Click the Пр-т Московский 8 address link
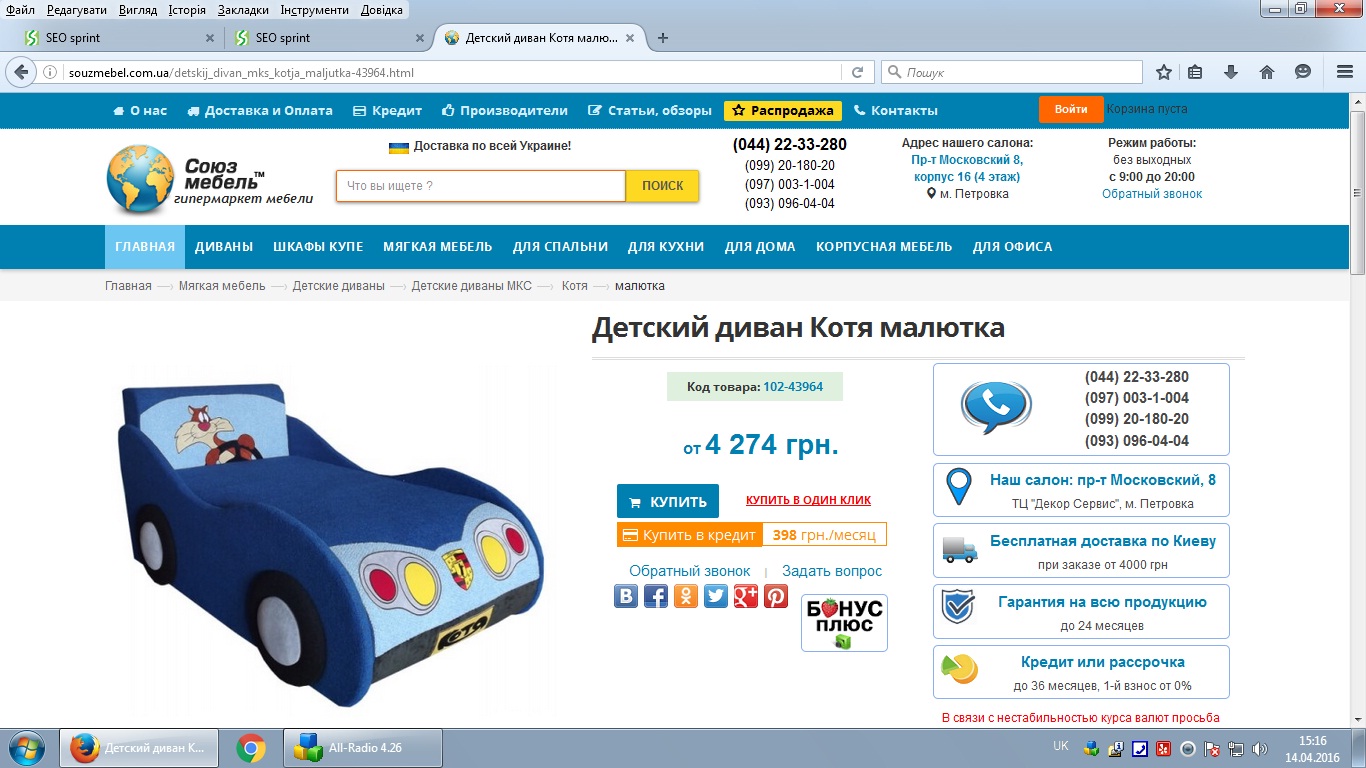Screen dimensions: 1366x768 tap(967, 168)
